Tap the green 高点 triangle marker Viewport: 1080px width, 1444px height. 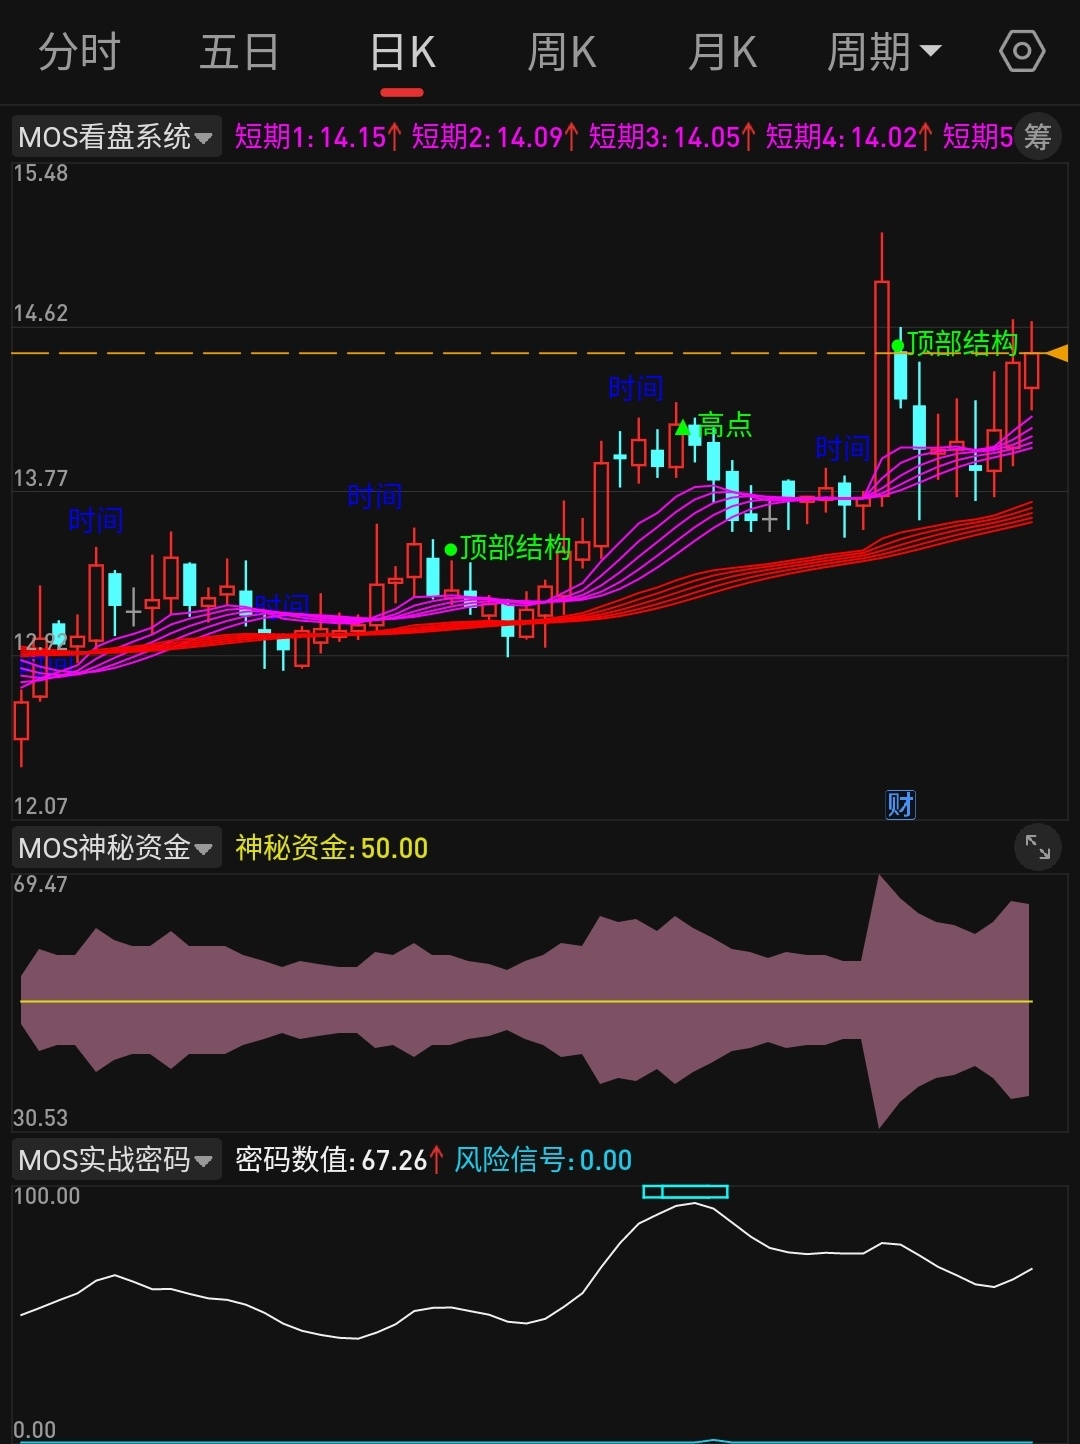[683, 428]
